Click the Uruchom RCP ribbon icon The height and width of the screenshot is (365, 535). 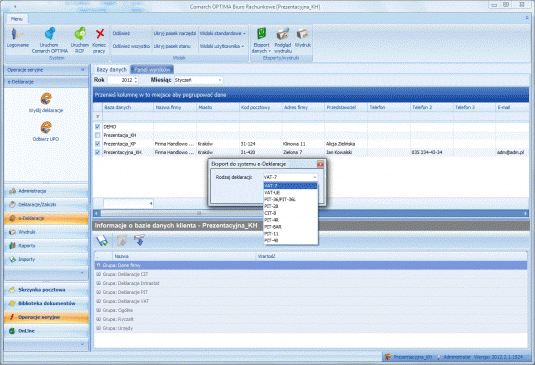coord(80,34)
